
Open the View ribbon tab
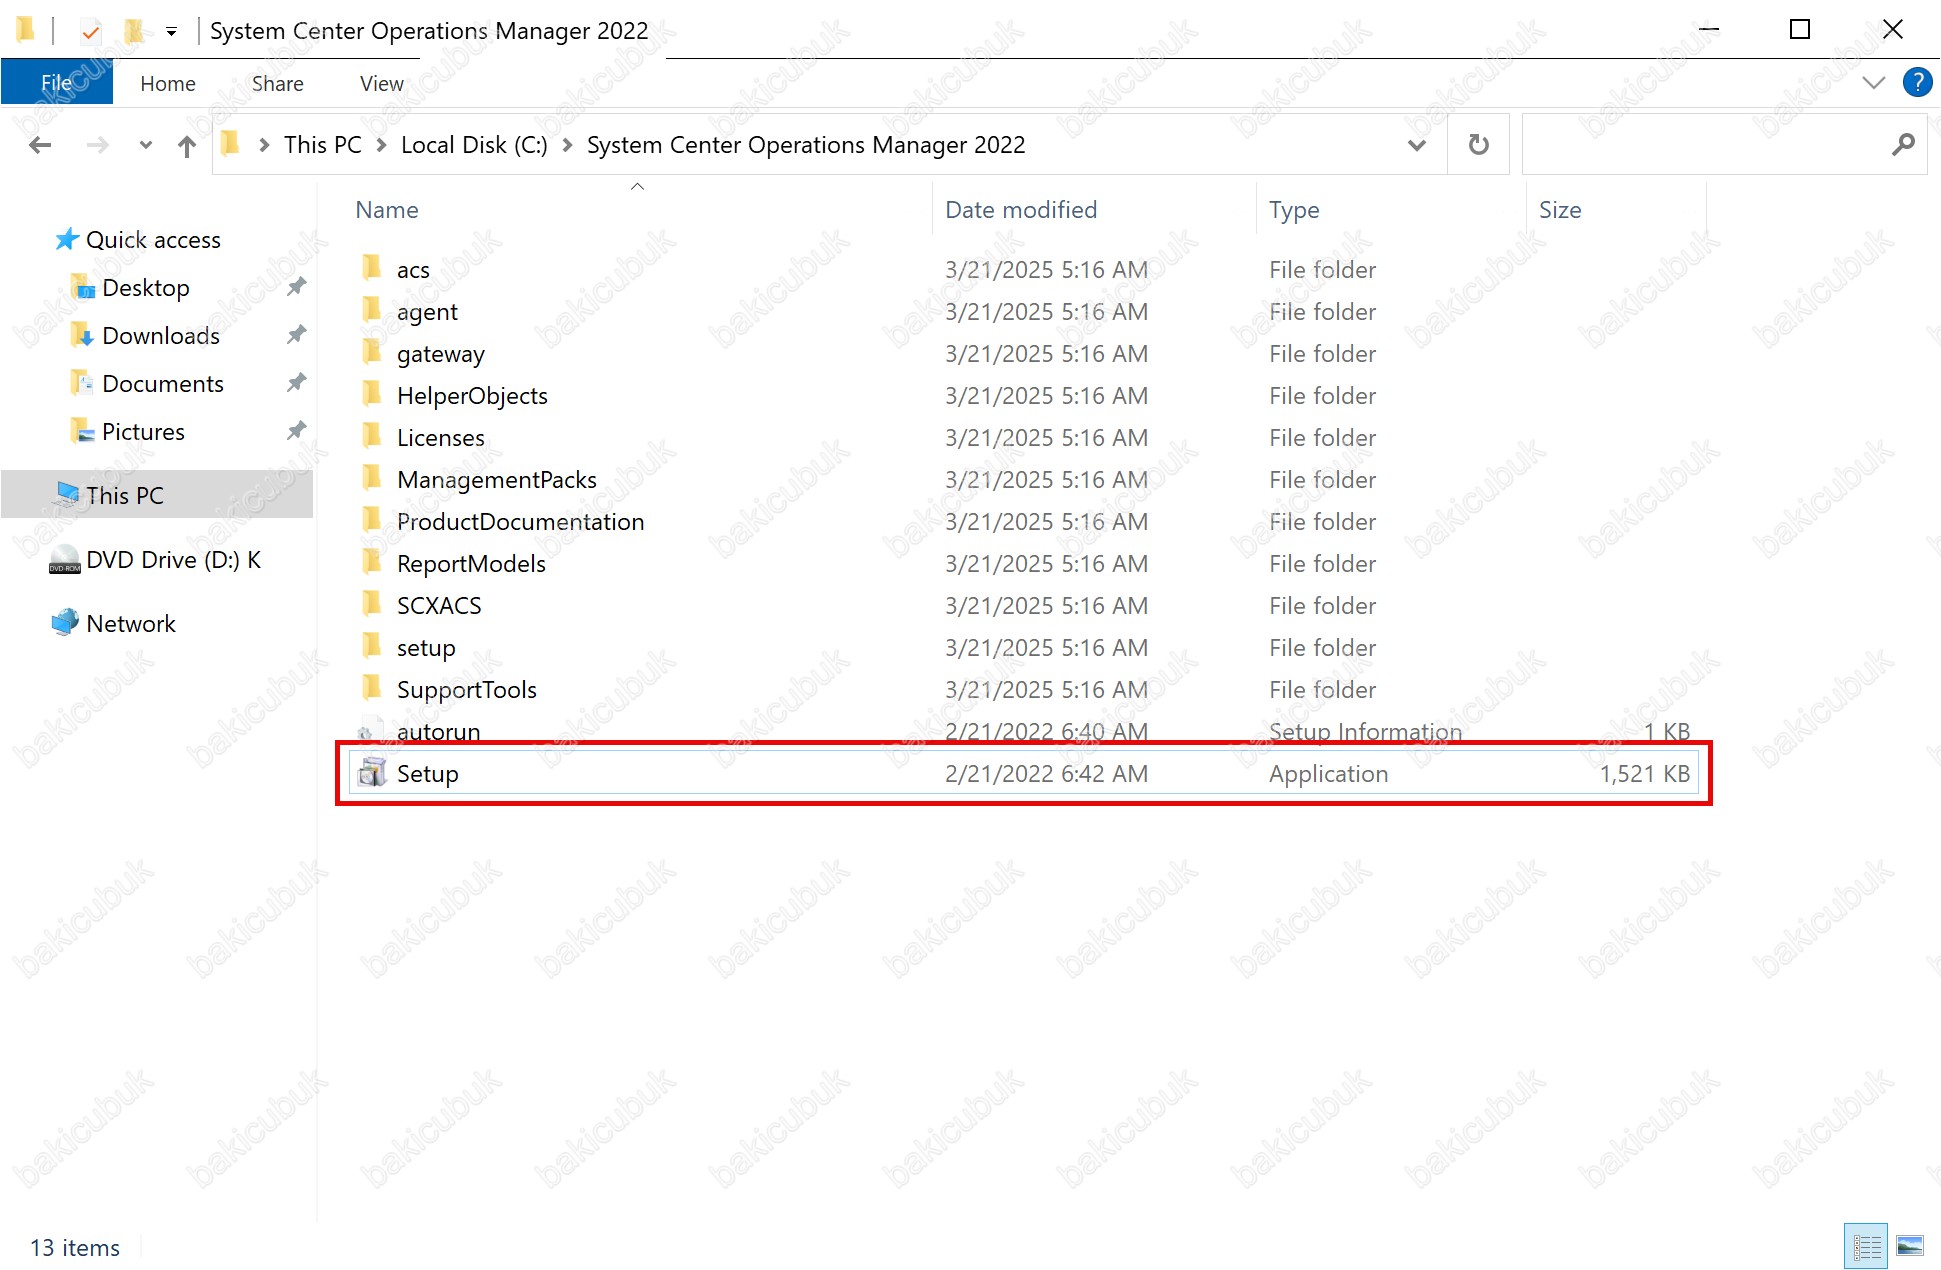click(x=382, y=84)
